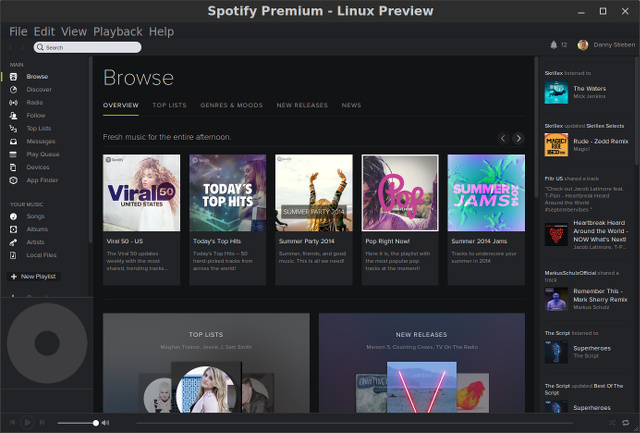Open the Artists icon under Your Music

click(13, 242)
